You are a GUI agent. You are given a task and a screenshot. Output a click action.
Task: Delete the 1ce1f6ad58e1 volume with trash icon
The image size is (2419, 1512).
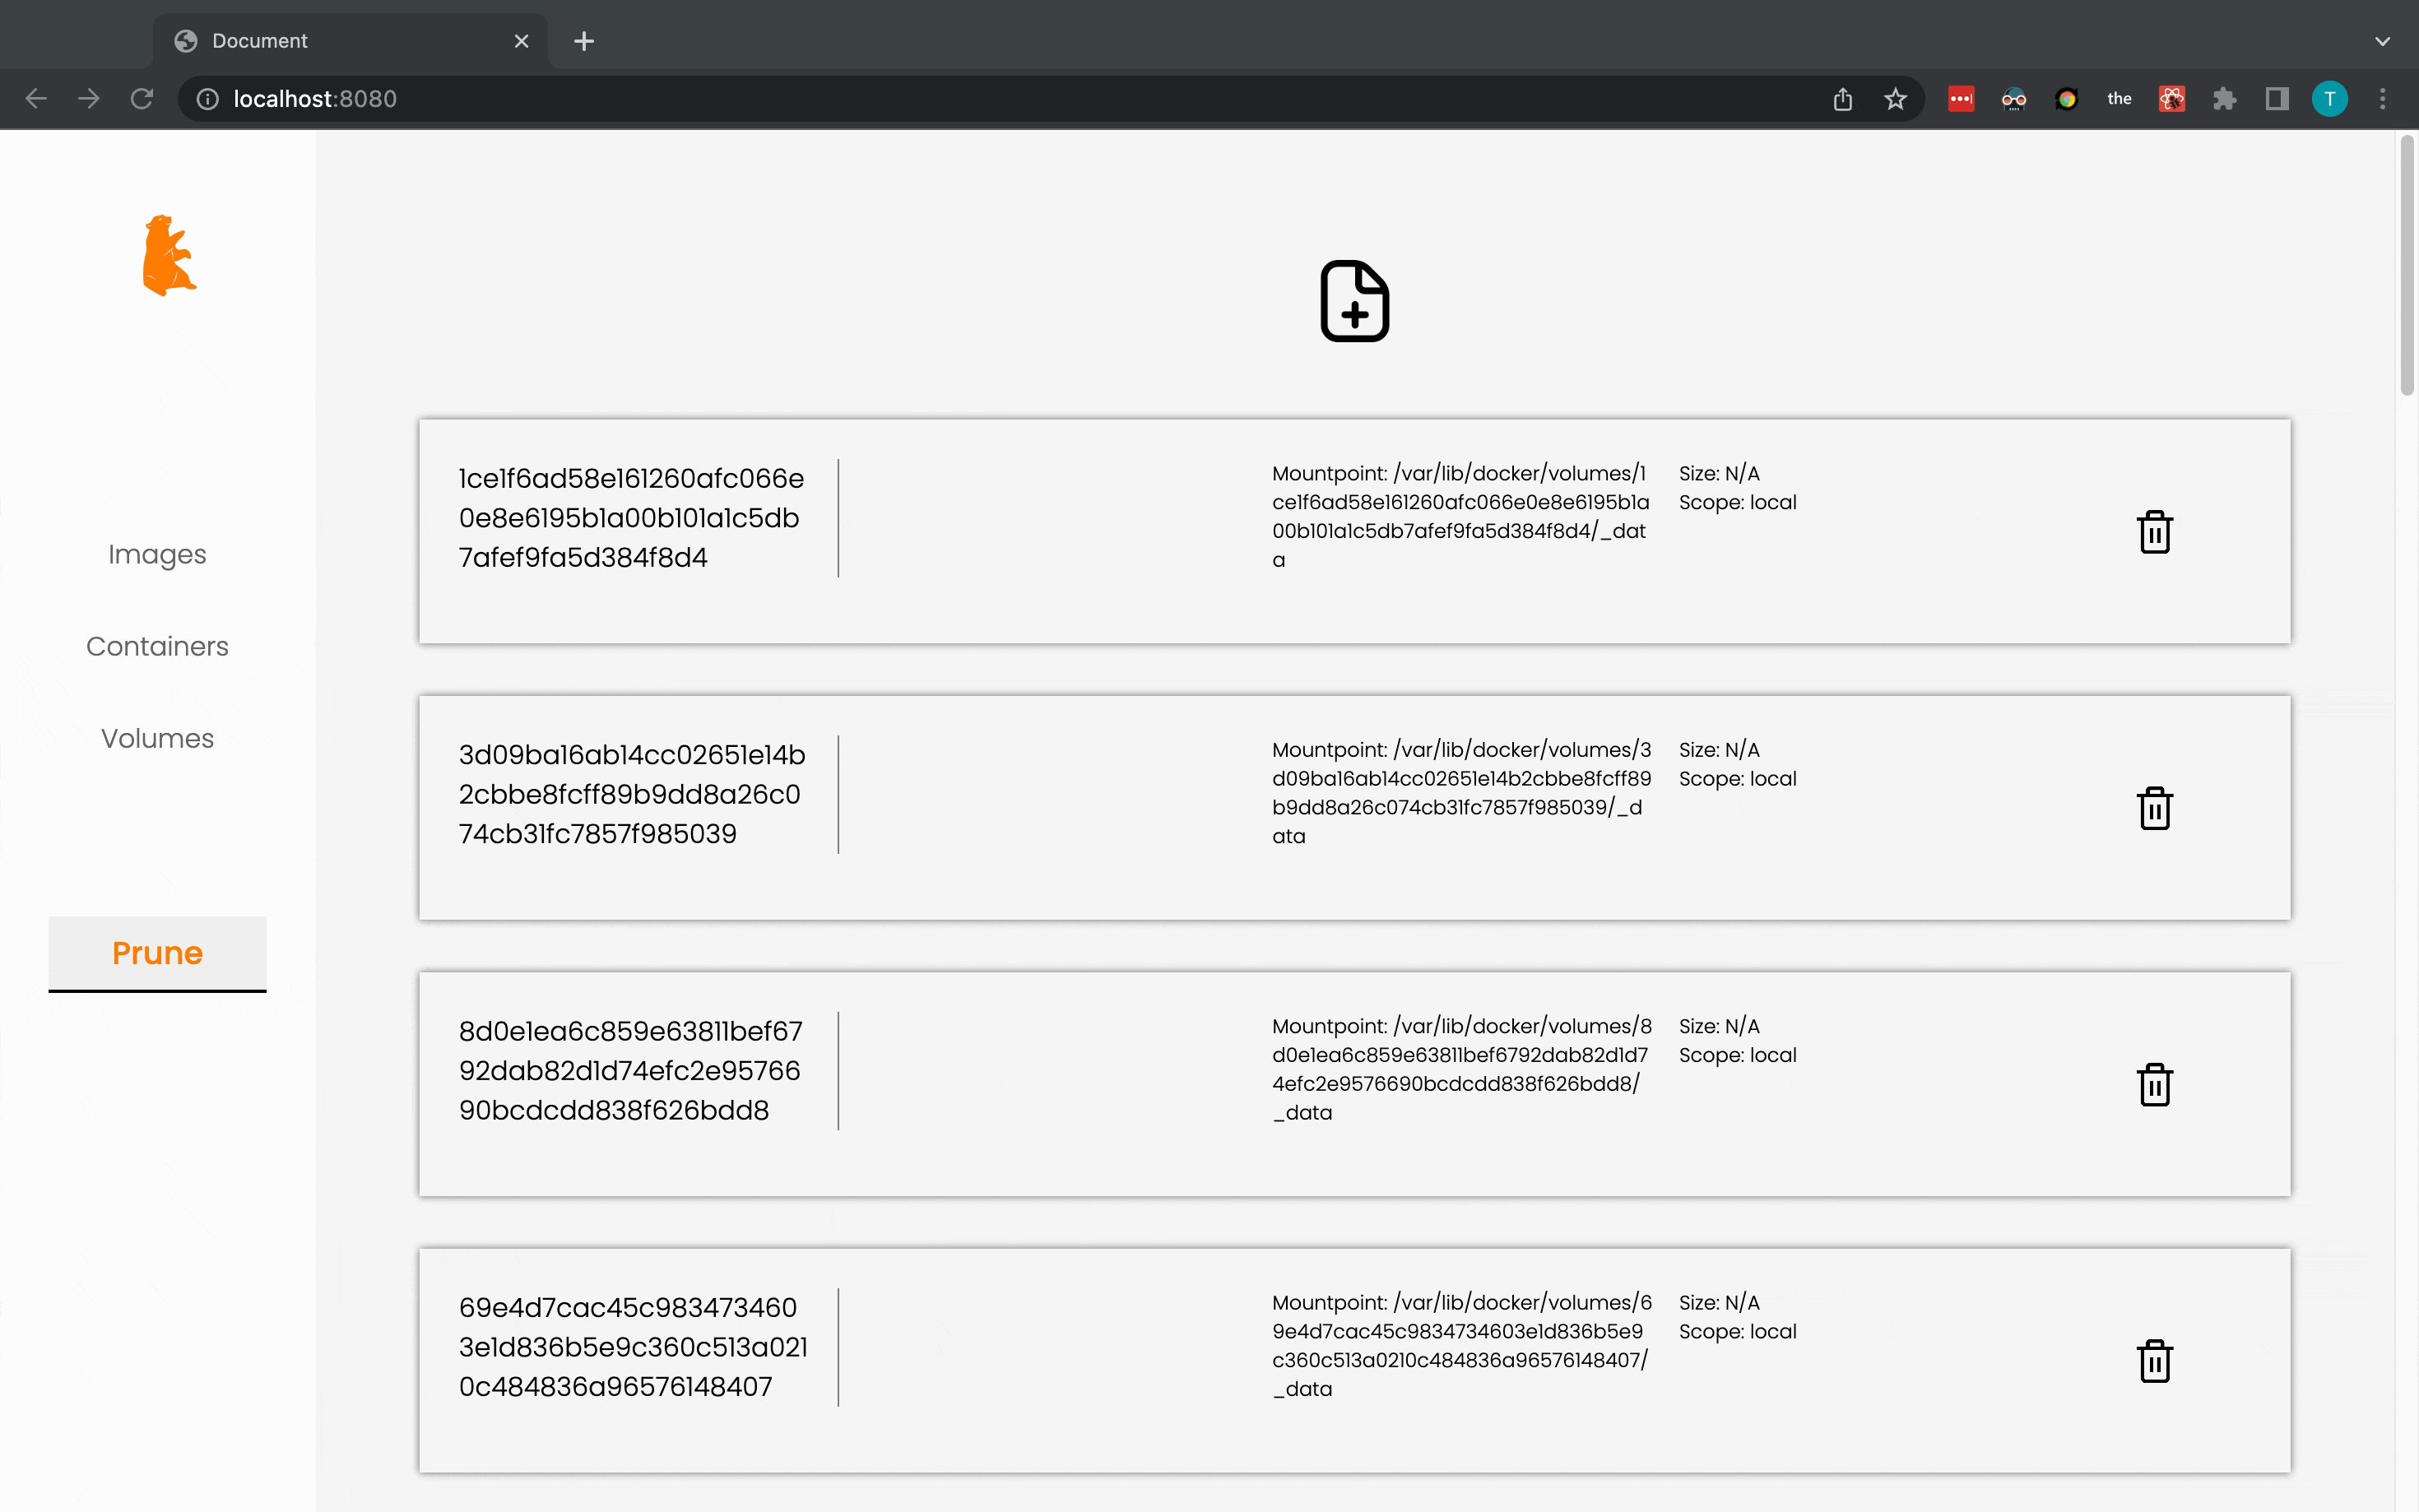click(x=2154, y=532)
